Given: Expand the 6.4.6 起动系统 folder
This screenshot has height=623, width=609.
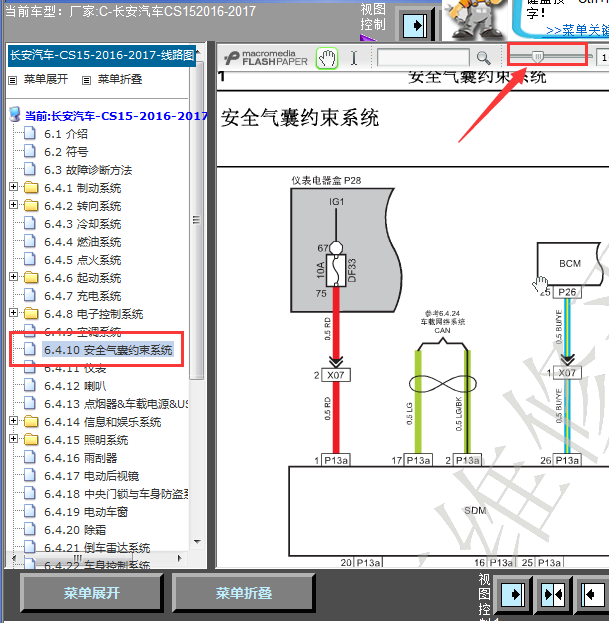Looking at the screenshot, I should 14,277.
